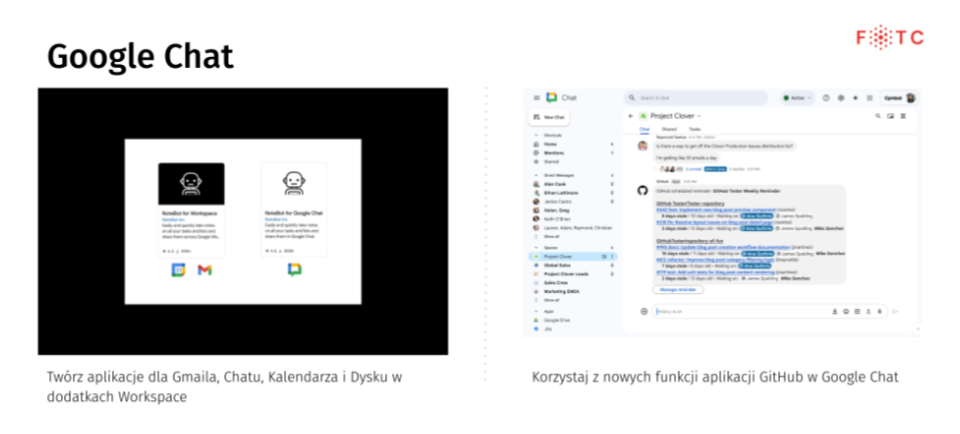Click the Google Calendar icon under NoteBot card
This screenshot has height=434, width=960.
click(x=178, y=270)
